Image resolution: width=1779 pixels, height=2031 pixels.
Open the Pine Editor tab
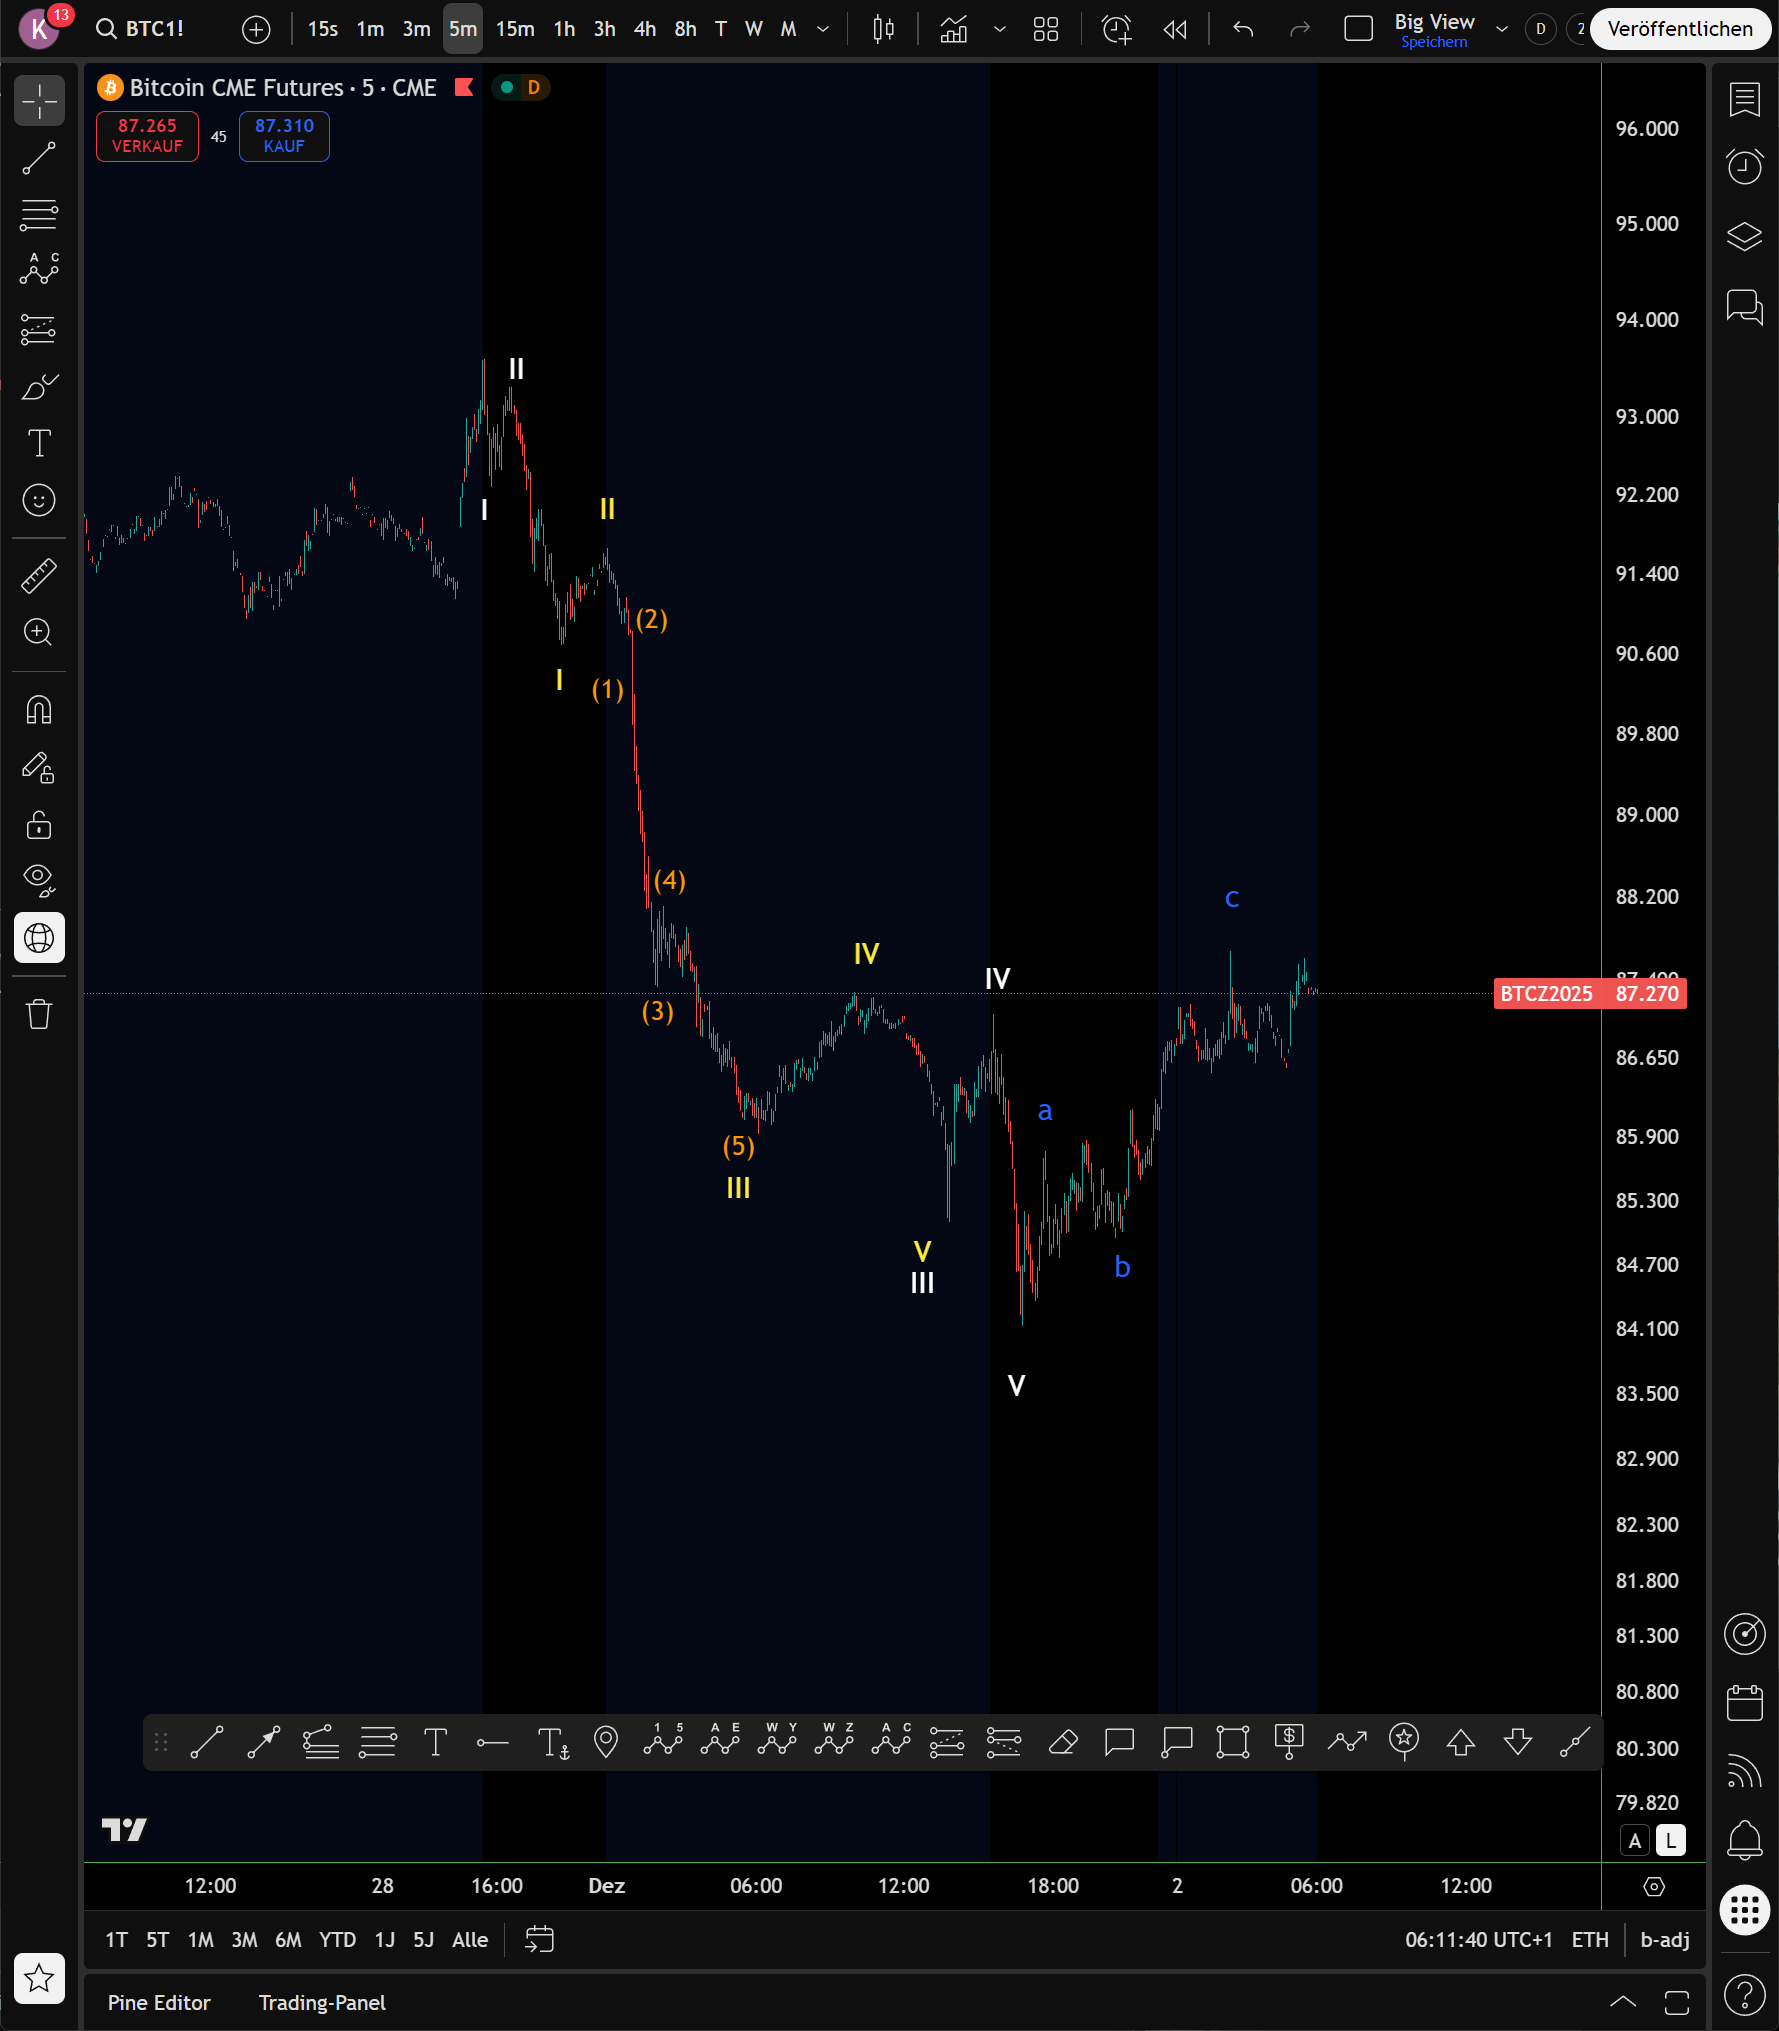[159, 2002]
